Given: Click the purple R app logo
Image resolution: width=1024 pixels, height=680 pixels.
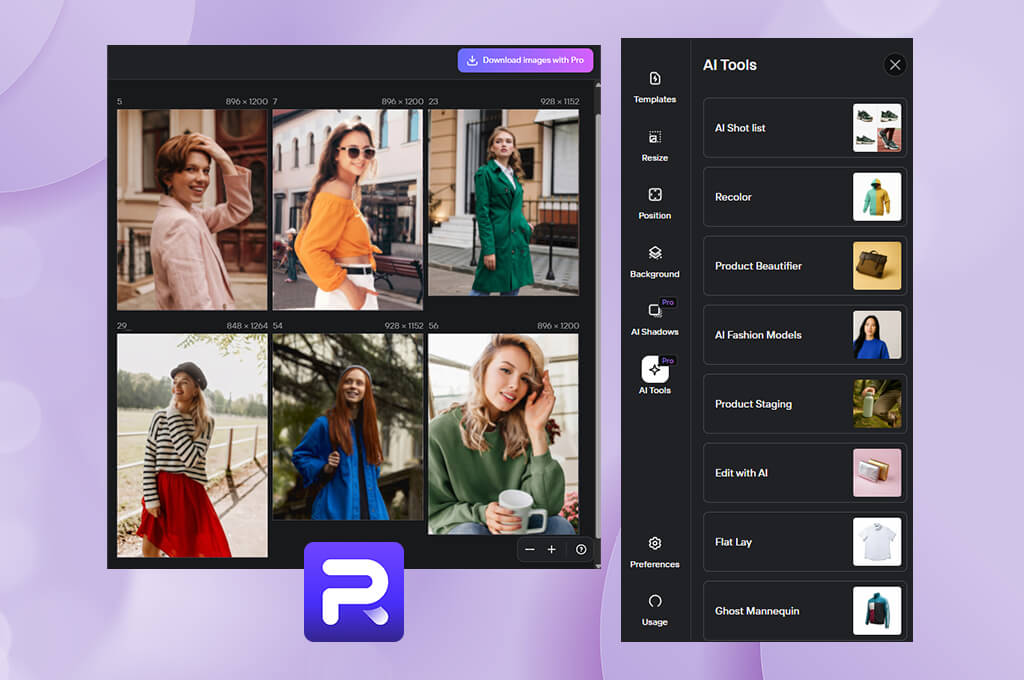Looking at the screenshot, I should point(354,592).
